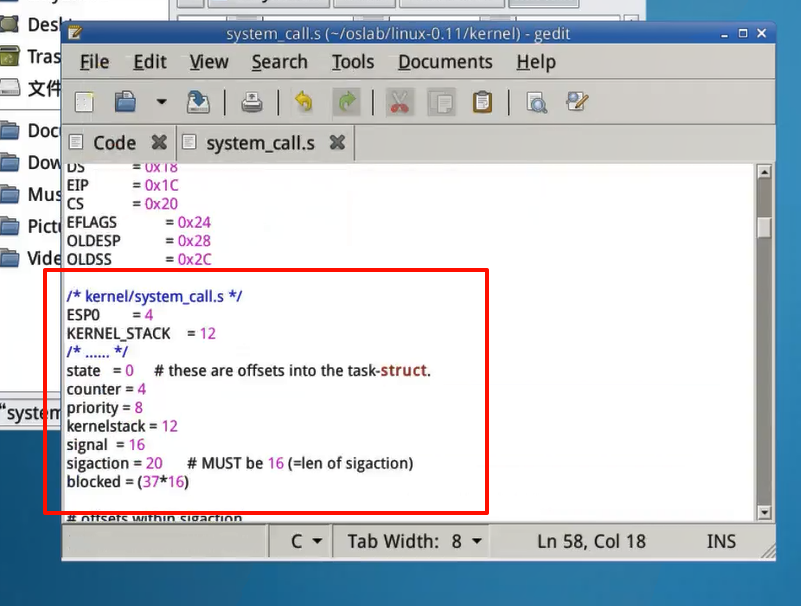Open Find and Replace tool

click(577, 102)
